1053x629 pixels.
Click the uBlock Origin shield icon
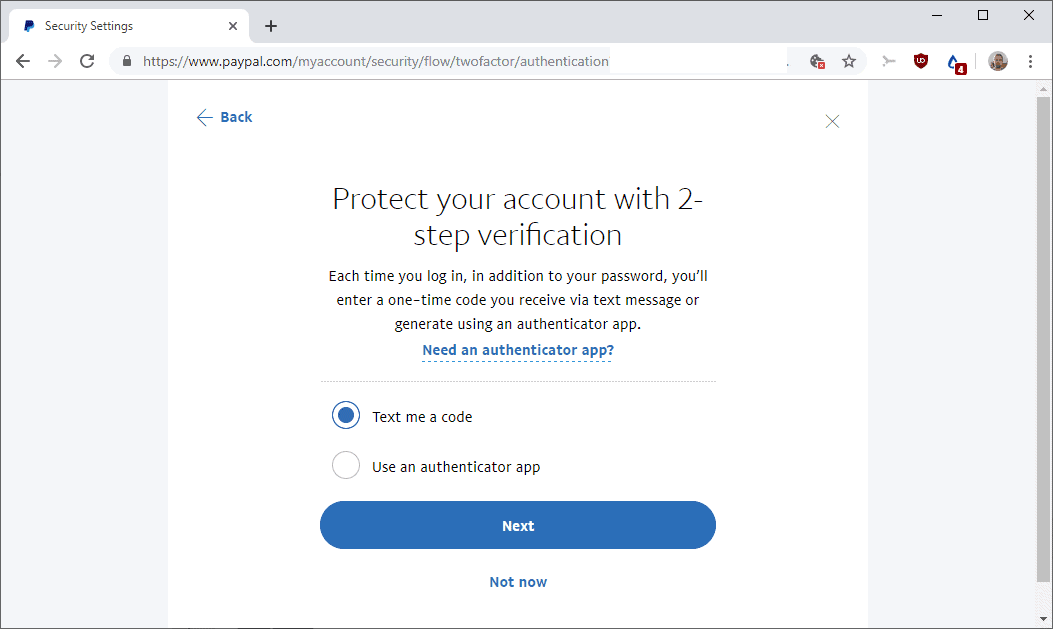[x=920, y=61]
